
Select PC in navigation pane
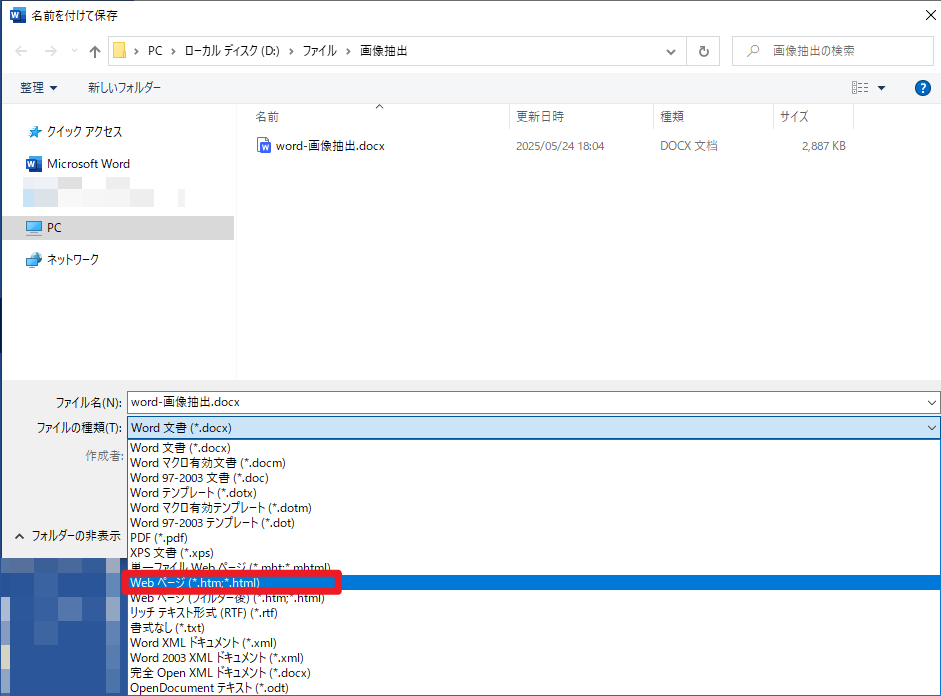[x=118, y=228]
